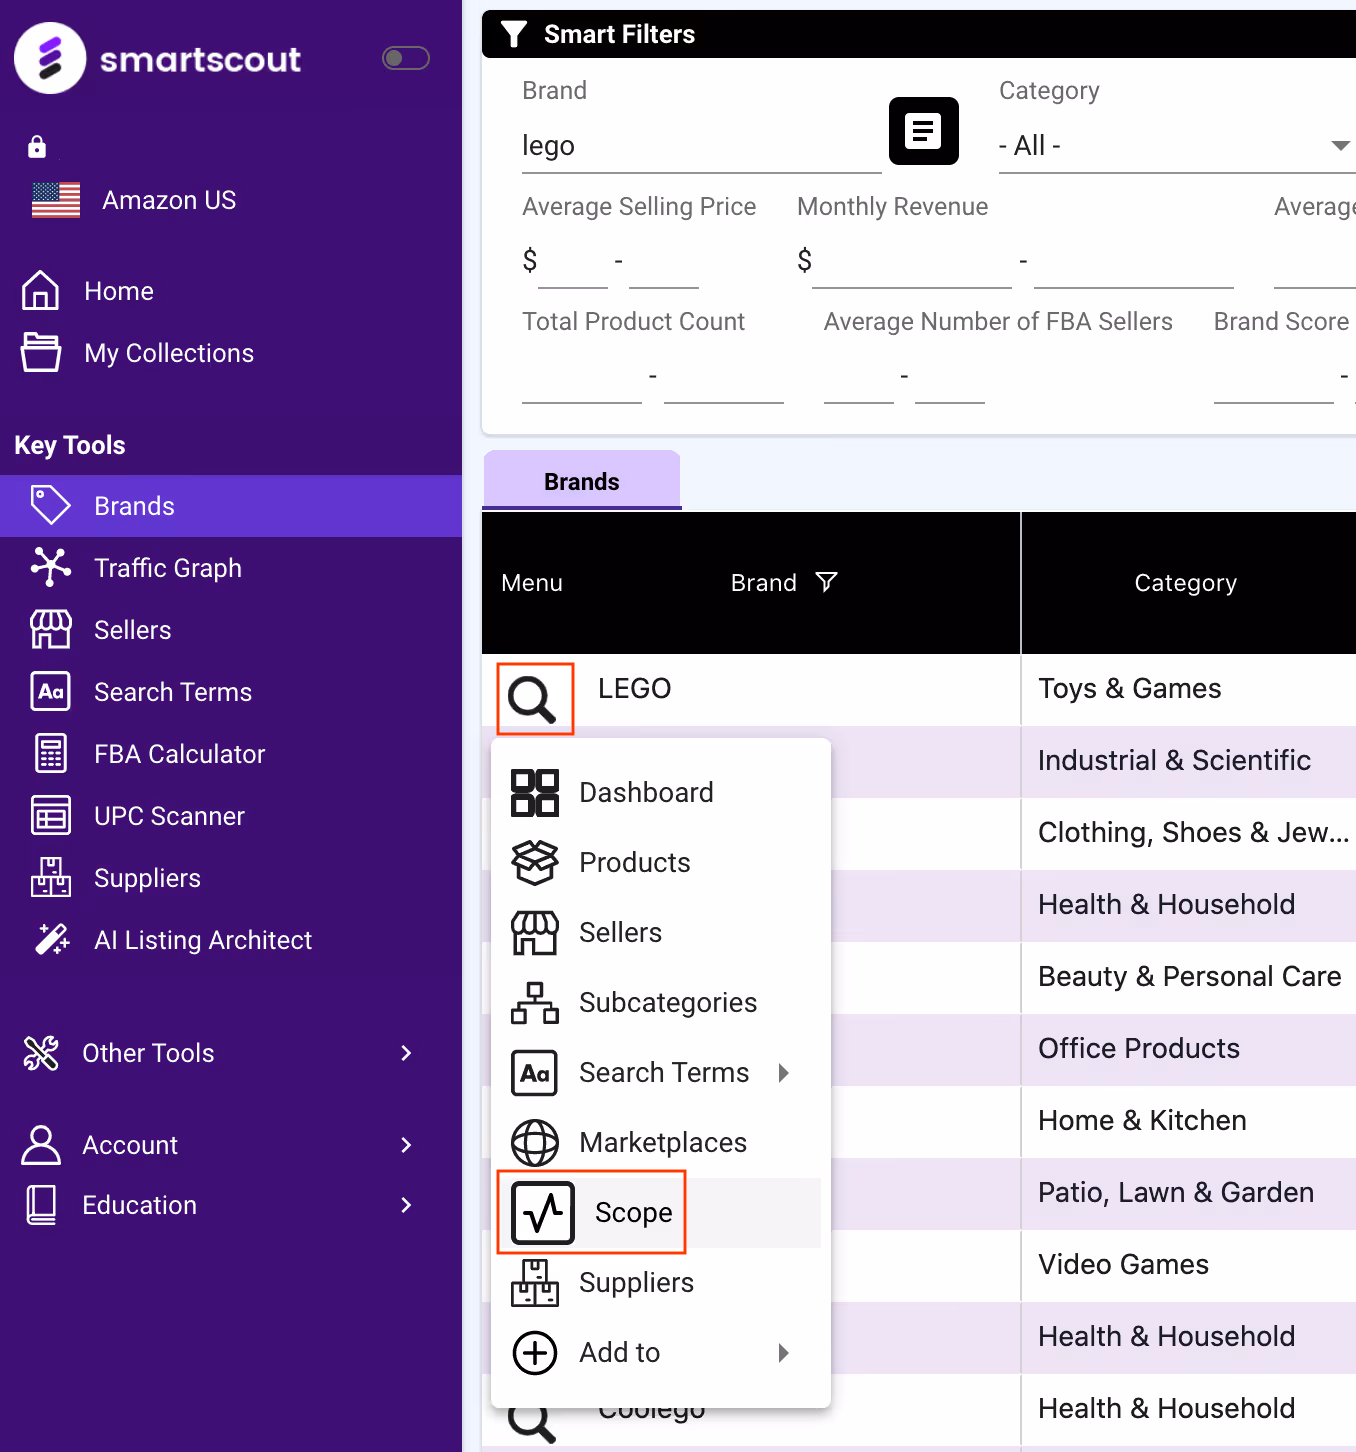Click Clothing, Shoes & Jew... category cell

(1188, 833)
